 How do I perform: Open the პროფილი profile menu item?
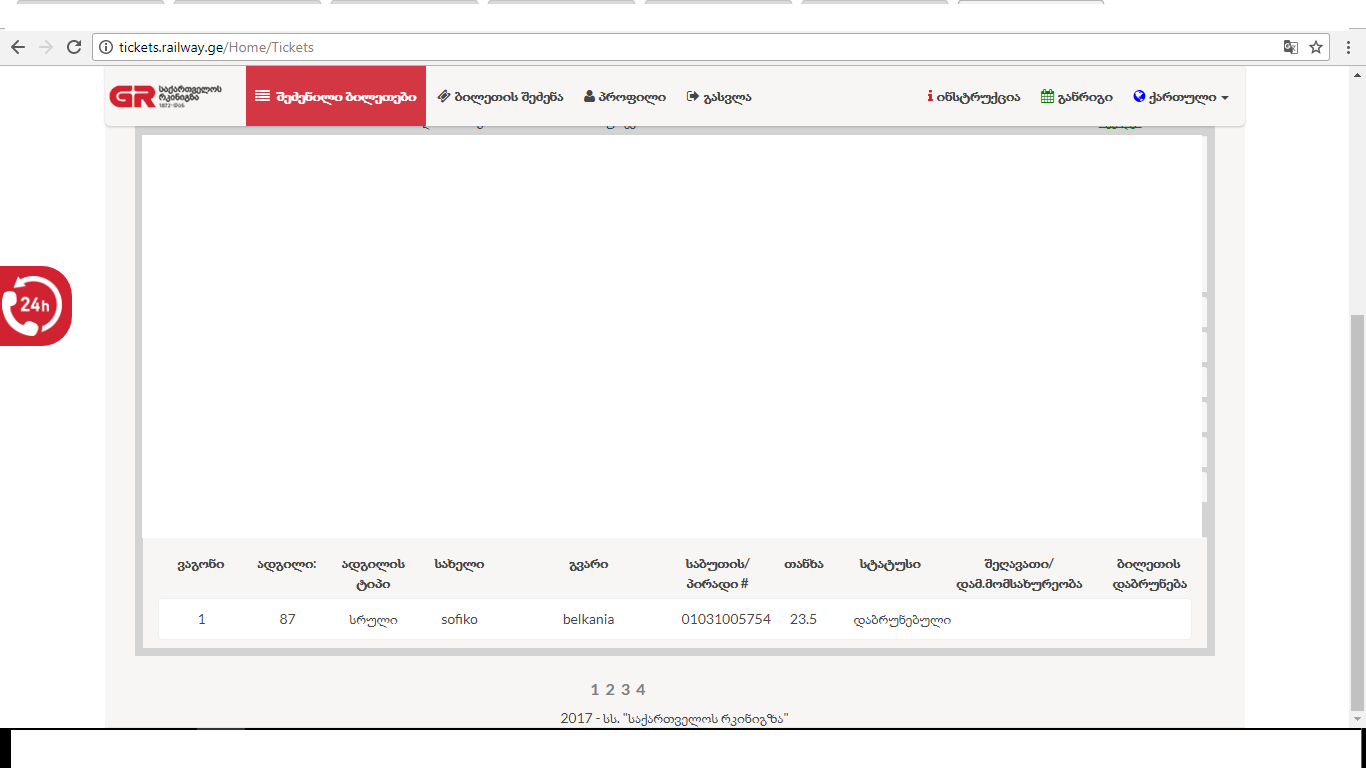click(625, 97)
